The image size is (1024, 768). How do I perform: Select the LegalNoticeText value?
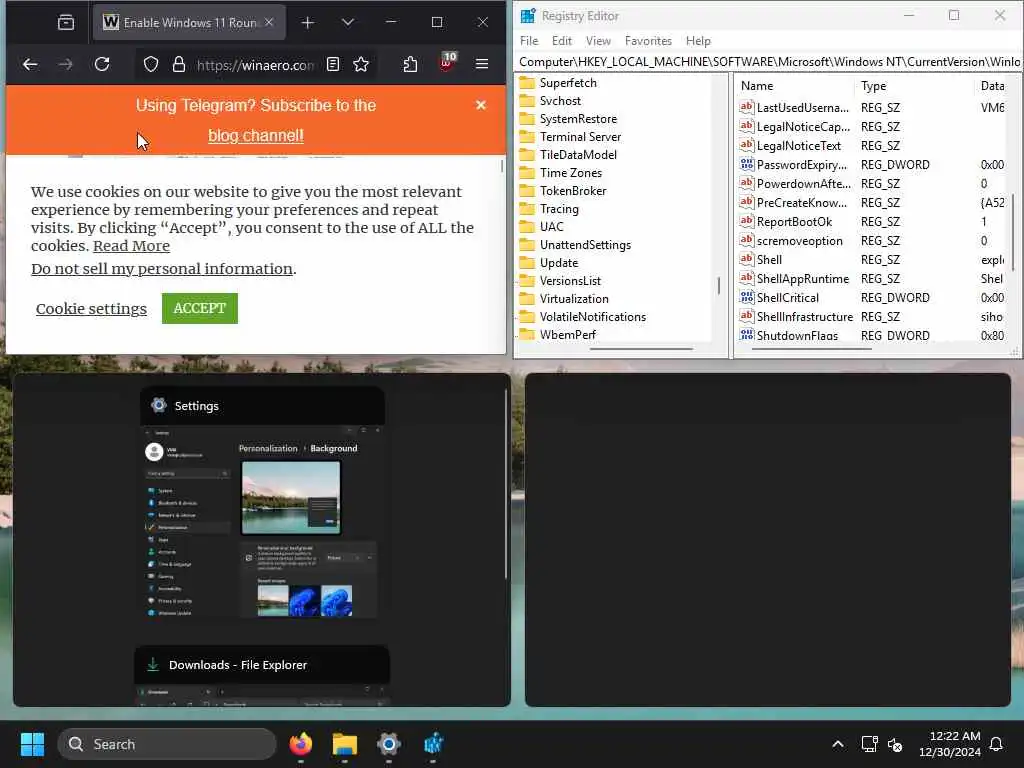[799, 146]
